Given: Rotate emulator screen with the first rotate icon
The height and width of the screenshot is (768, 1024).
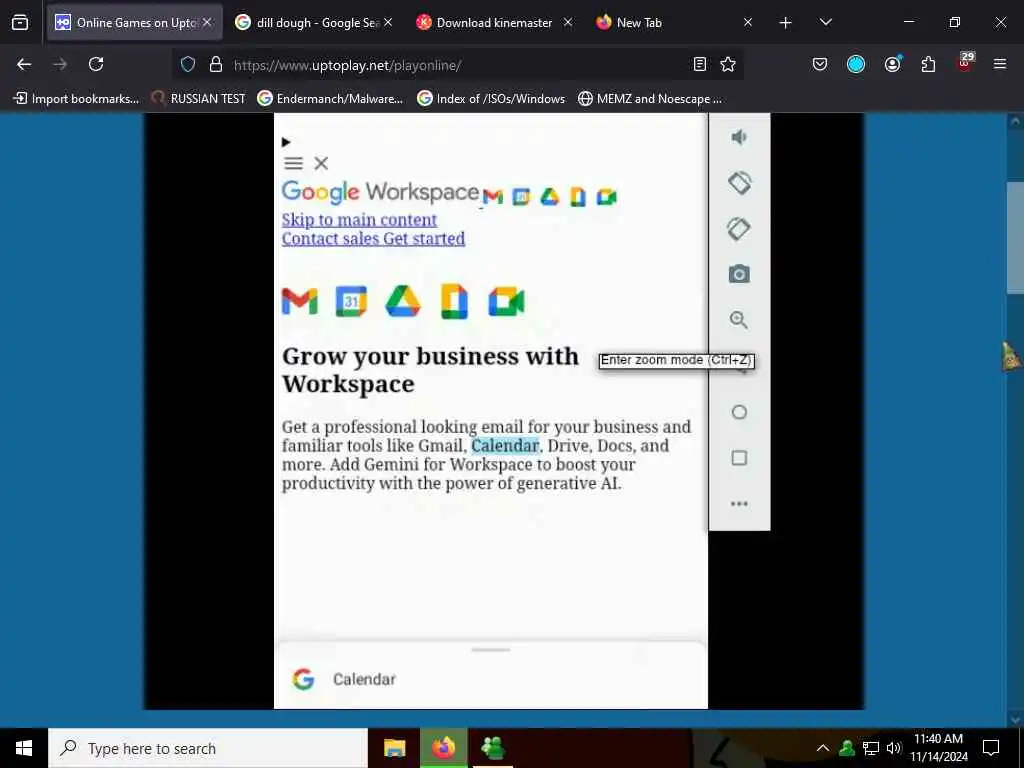Looking at the screenshot, I should pyautogui.click(x=739, y=183).
